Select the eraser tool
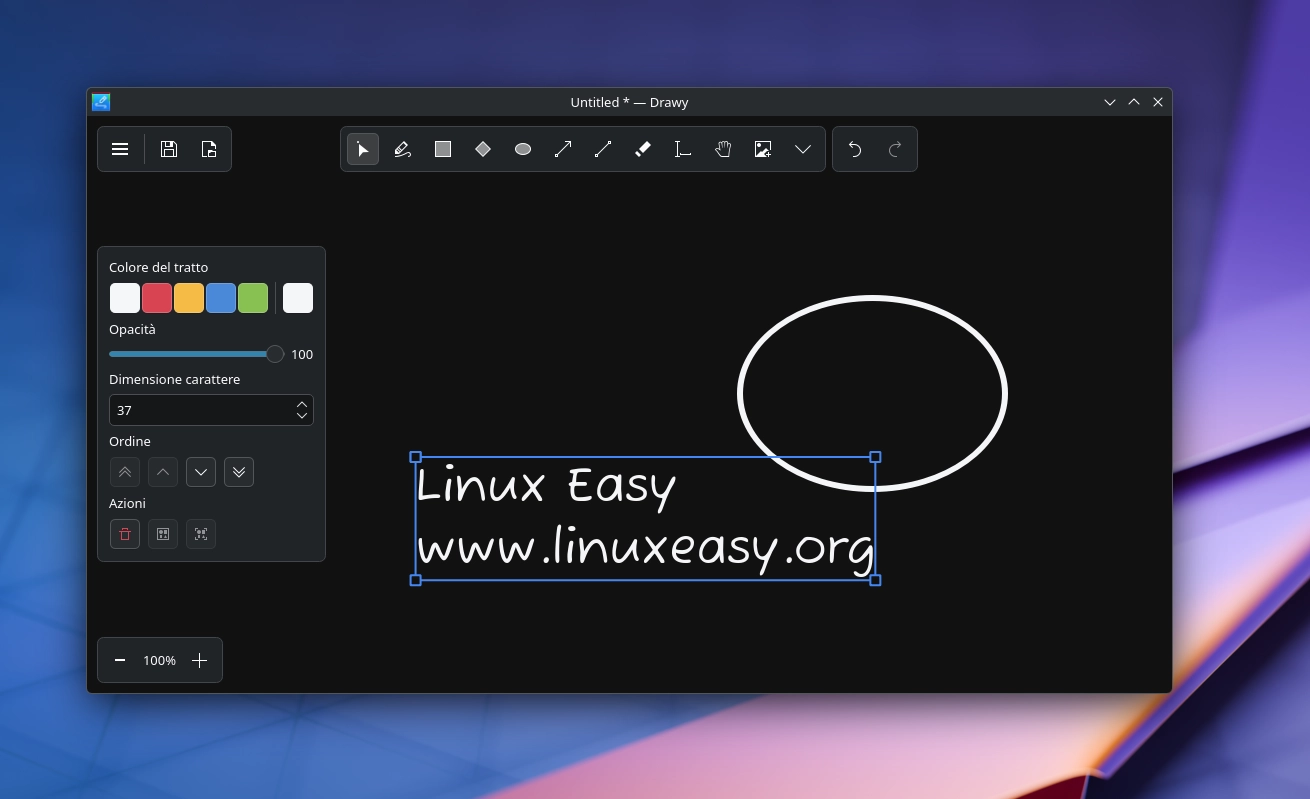This screenshot has height=799, width=1310. [x=643, y=149]
